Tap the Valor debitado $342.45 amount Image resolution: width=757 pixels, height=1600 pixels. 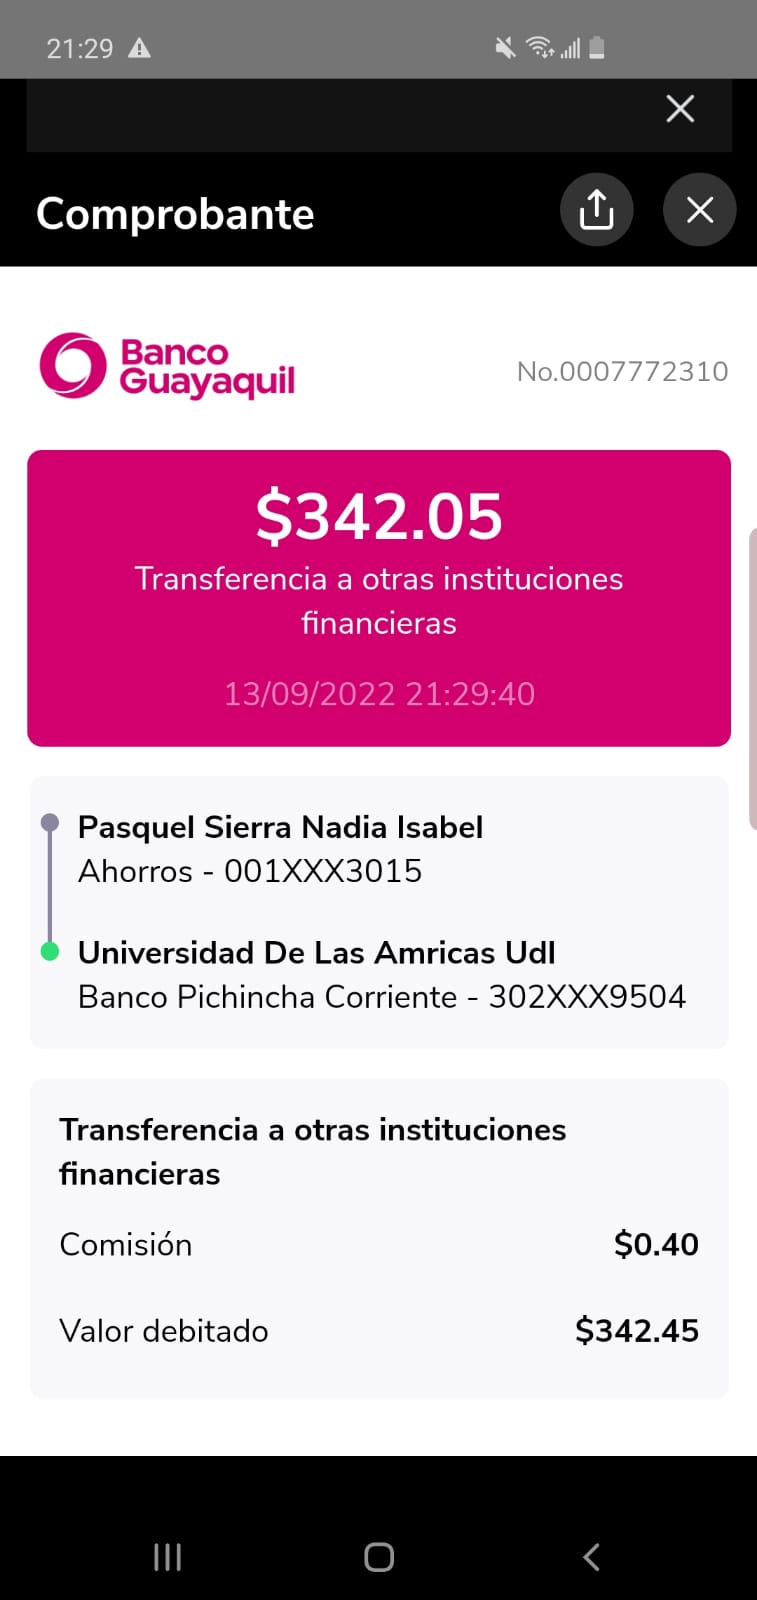(636, 1331)
